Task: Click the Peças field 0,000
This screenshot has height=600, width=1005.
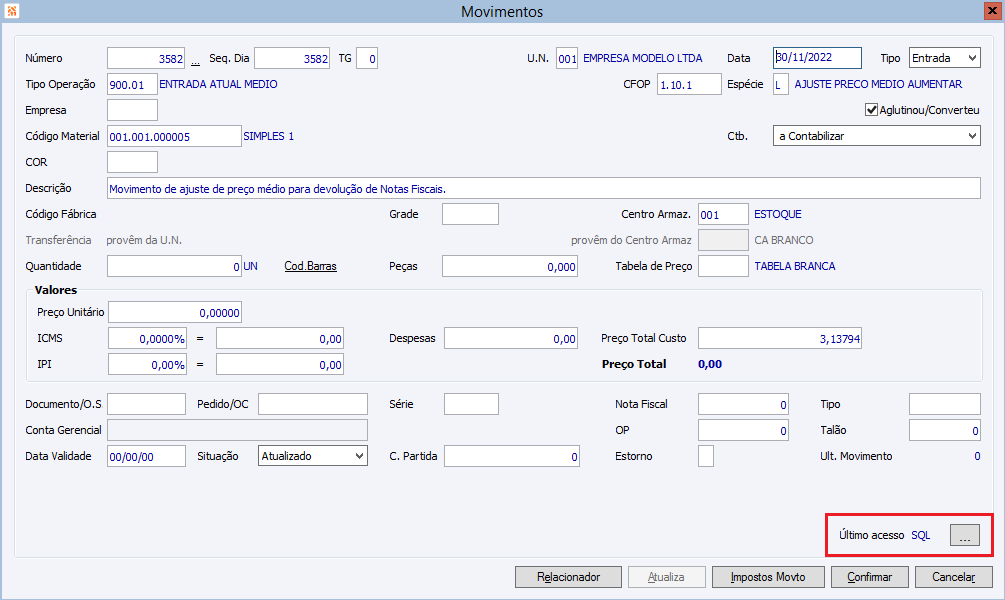Action: tap(510, 266)
